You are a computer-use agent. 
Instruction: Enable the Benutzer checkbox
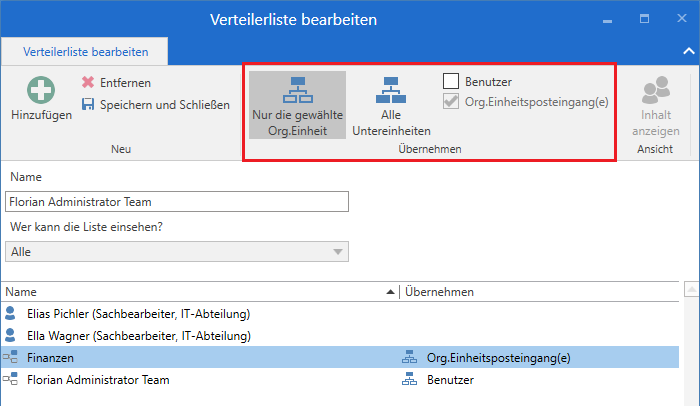(451, 81)
